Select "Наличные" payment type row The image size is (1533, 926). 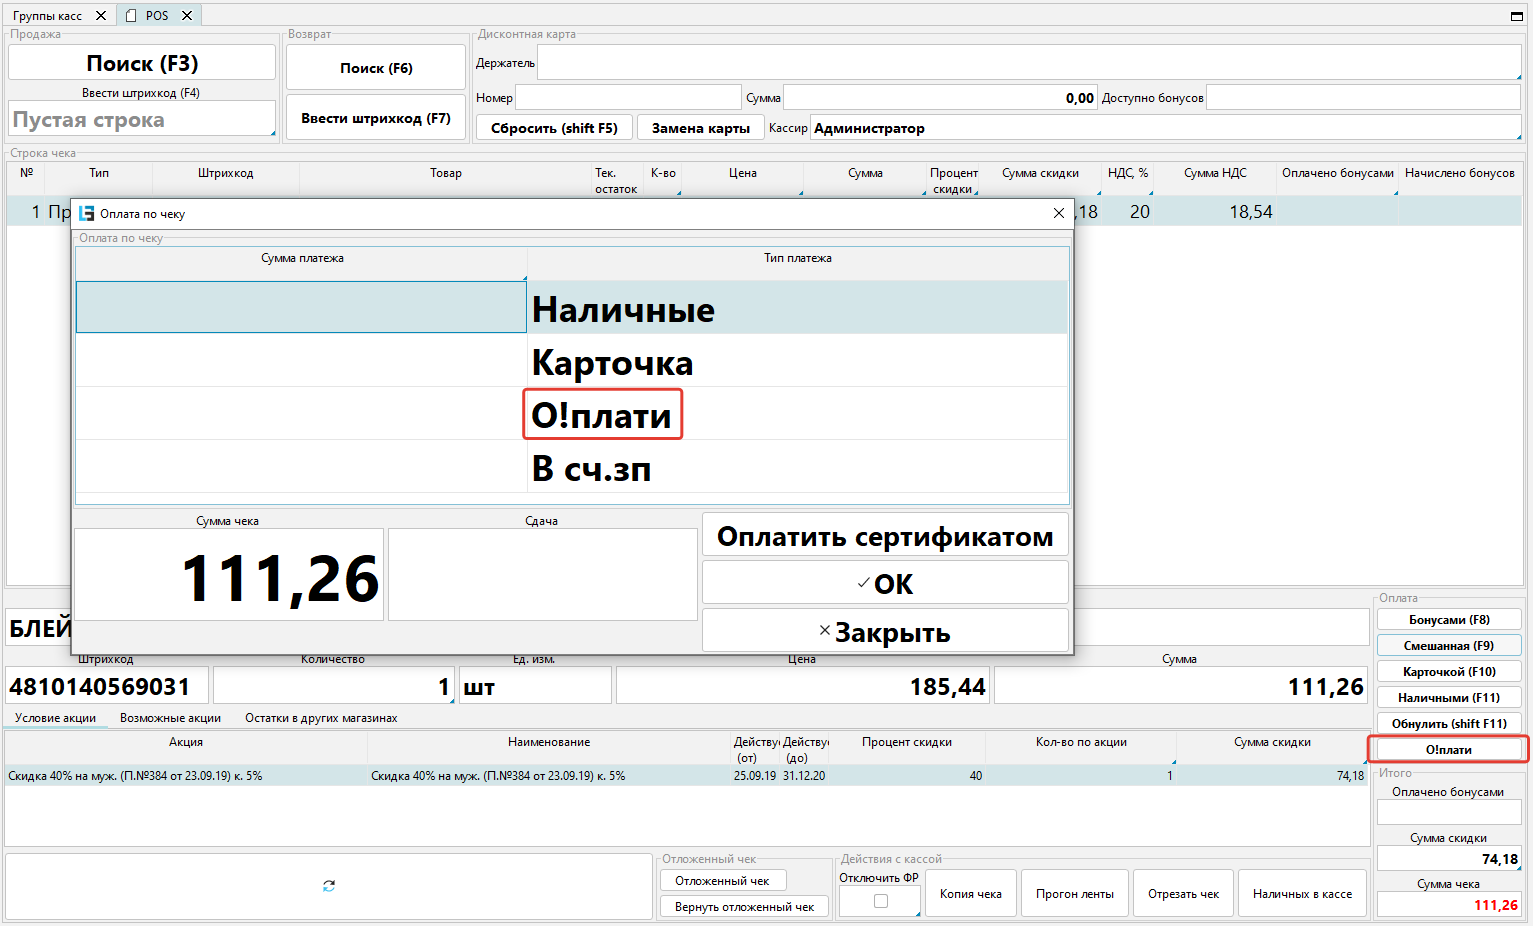(x=623, y=309)
